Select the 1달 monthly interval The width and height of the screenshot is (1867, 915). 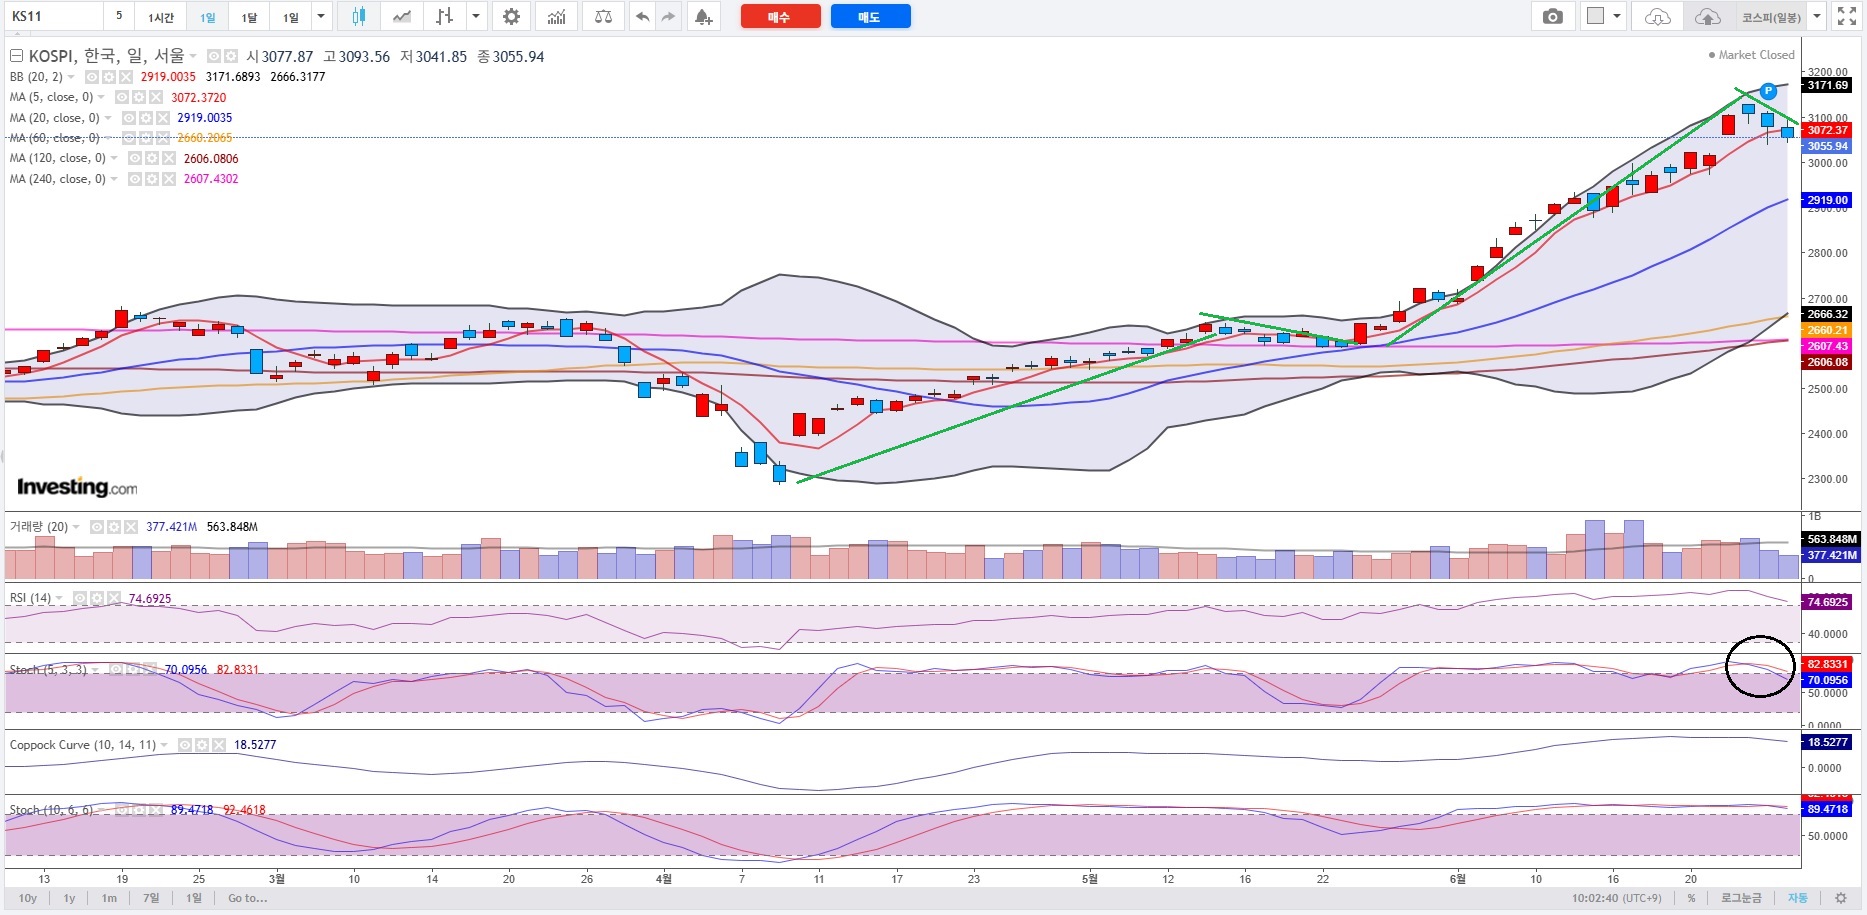pyautogui.click(x=249, y=17)
